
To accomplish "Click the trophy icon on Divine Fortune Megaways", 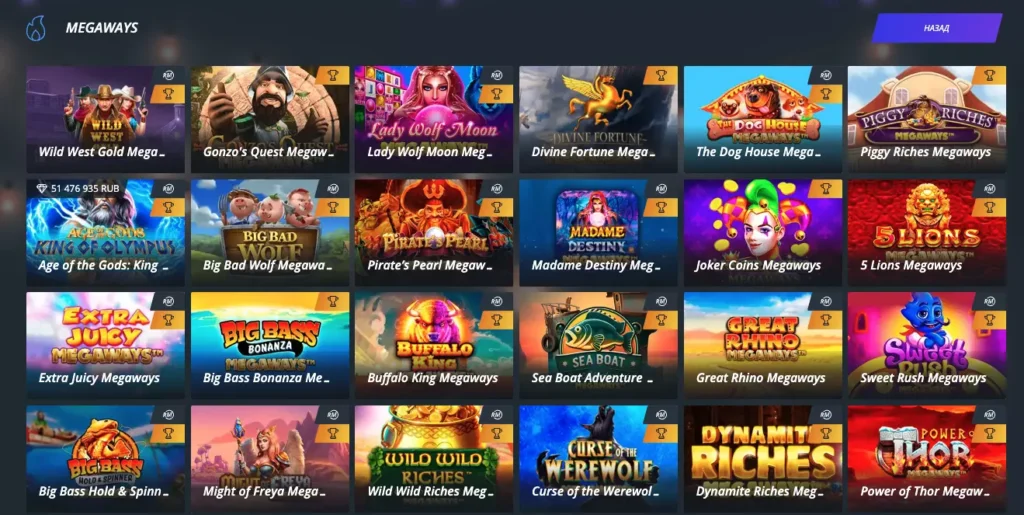I will (x=662, y=75).
